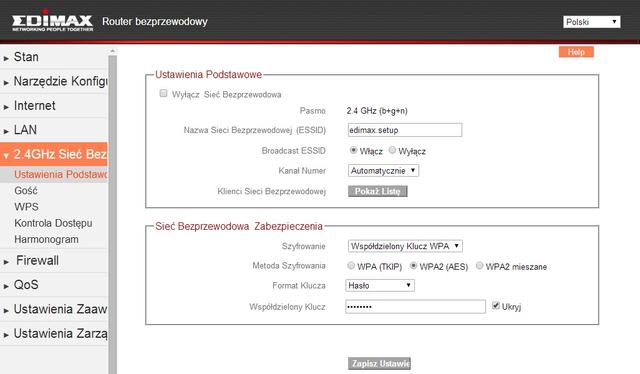Click the Pokaż Listę button
The width and height of the screenshot is (640, 374).
(378, 191)
